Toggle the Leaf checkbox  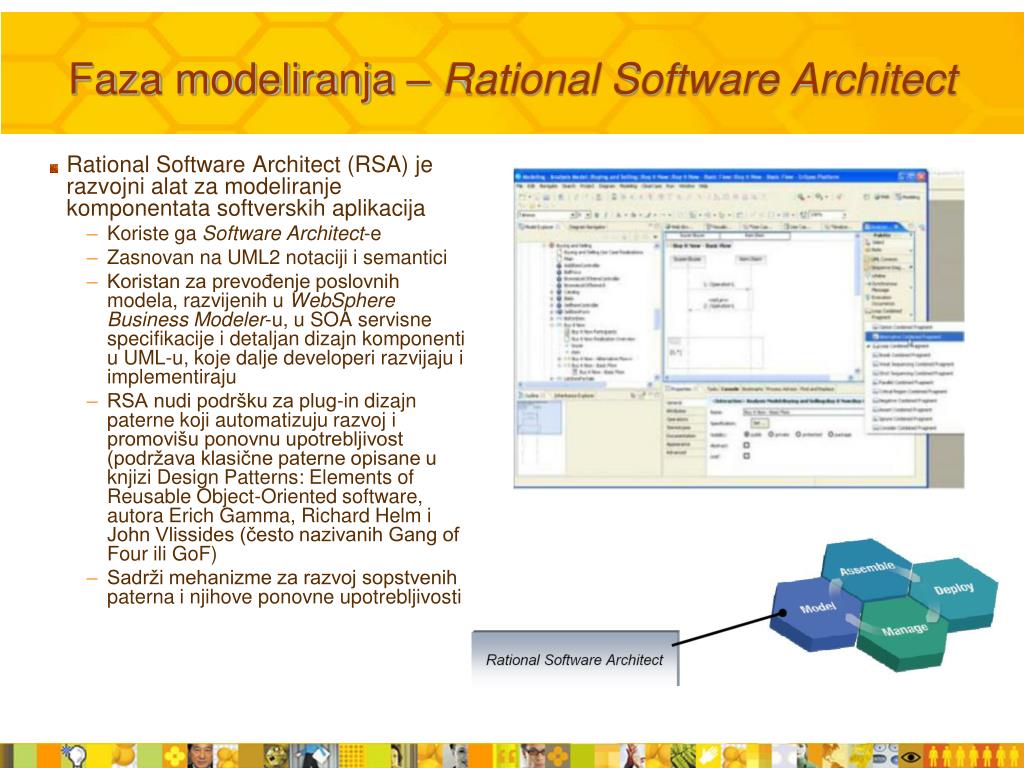tap(746, 456)
